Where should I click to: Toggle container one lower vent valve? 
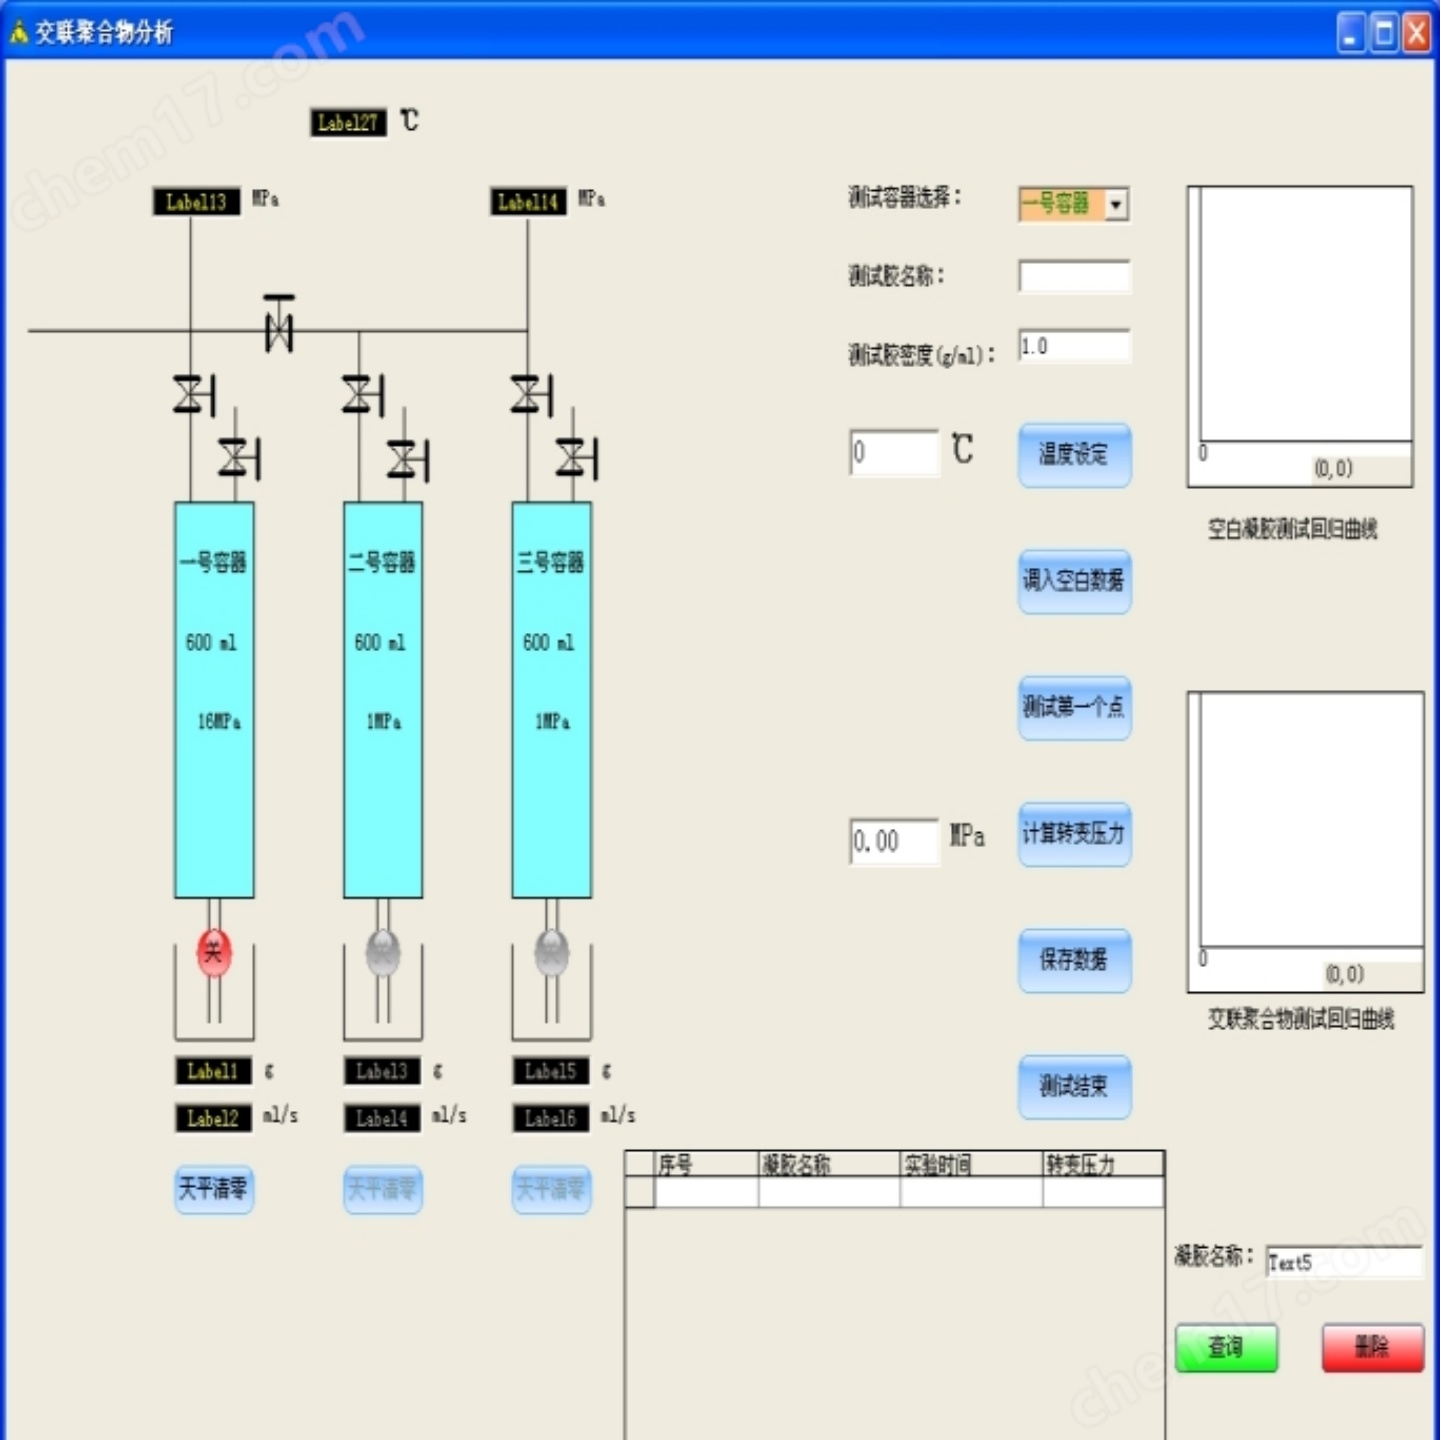(240, 458)
